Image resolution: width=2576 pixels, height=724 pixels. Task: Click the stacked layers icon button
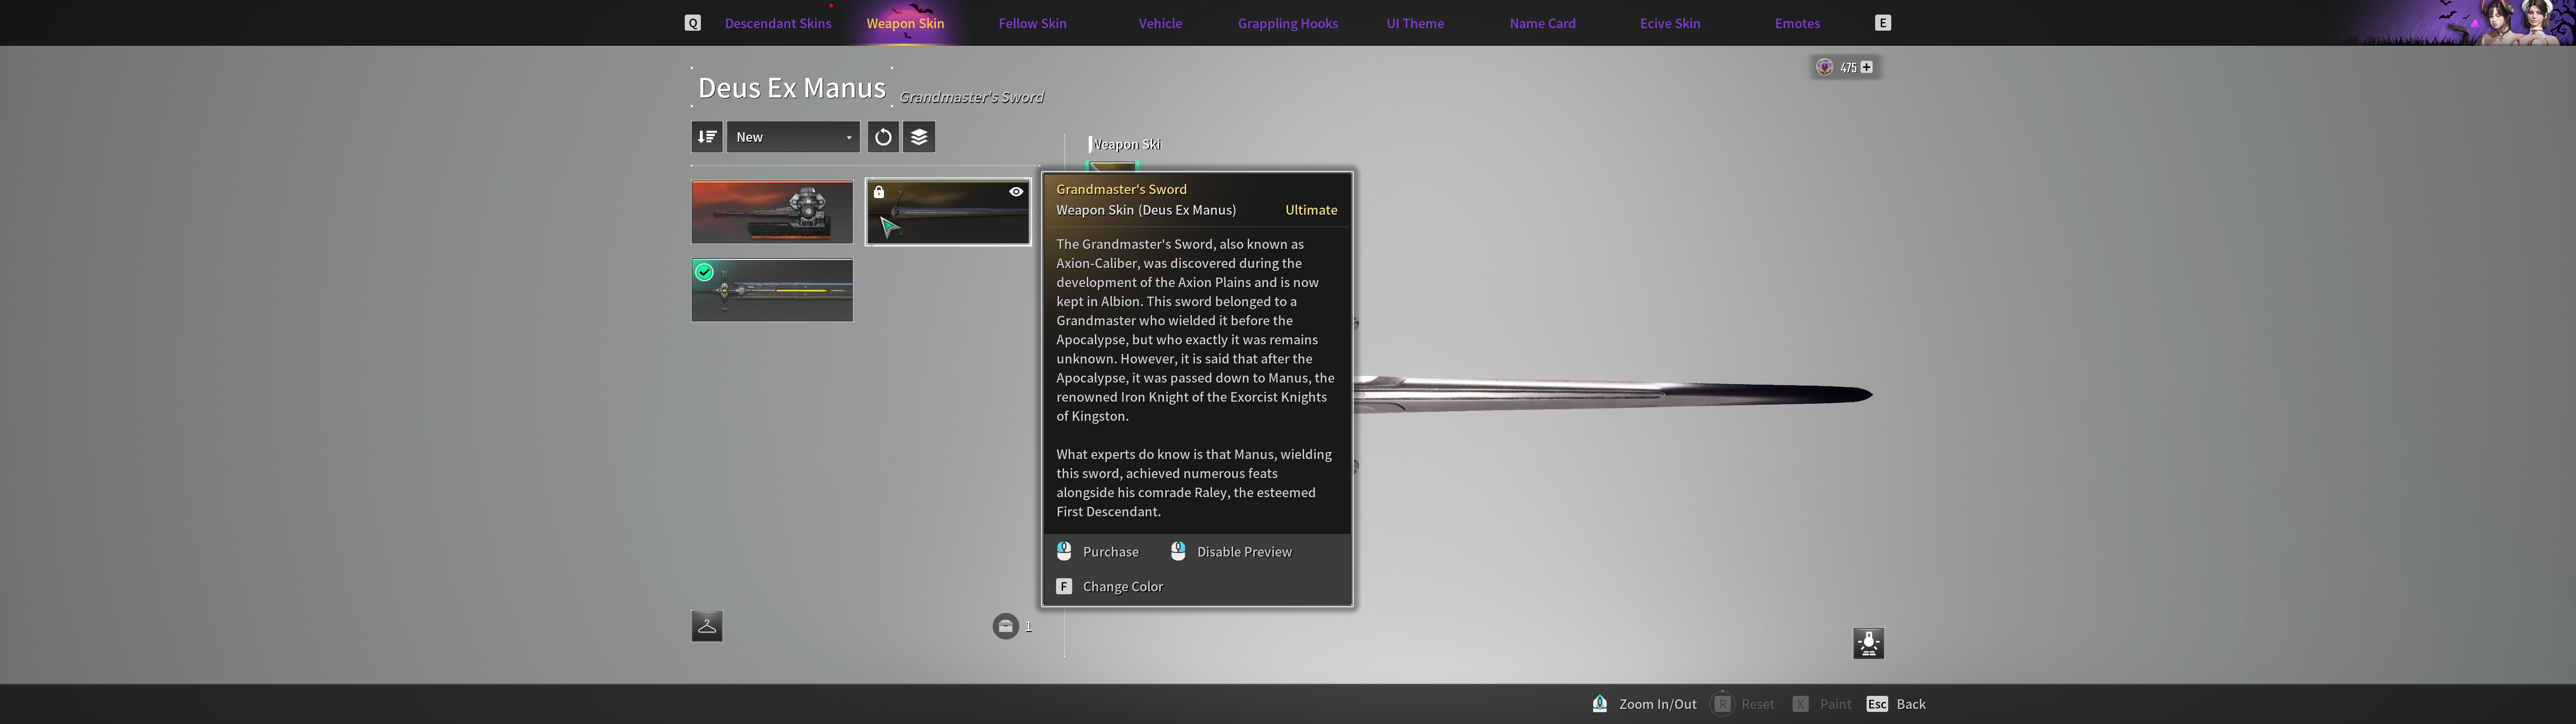tap(919, 137)
